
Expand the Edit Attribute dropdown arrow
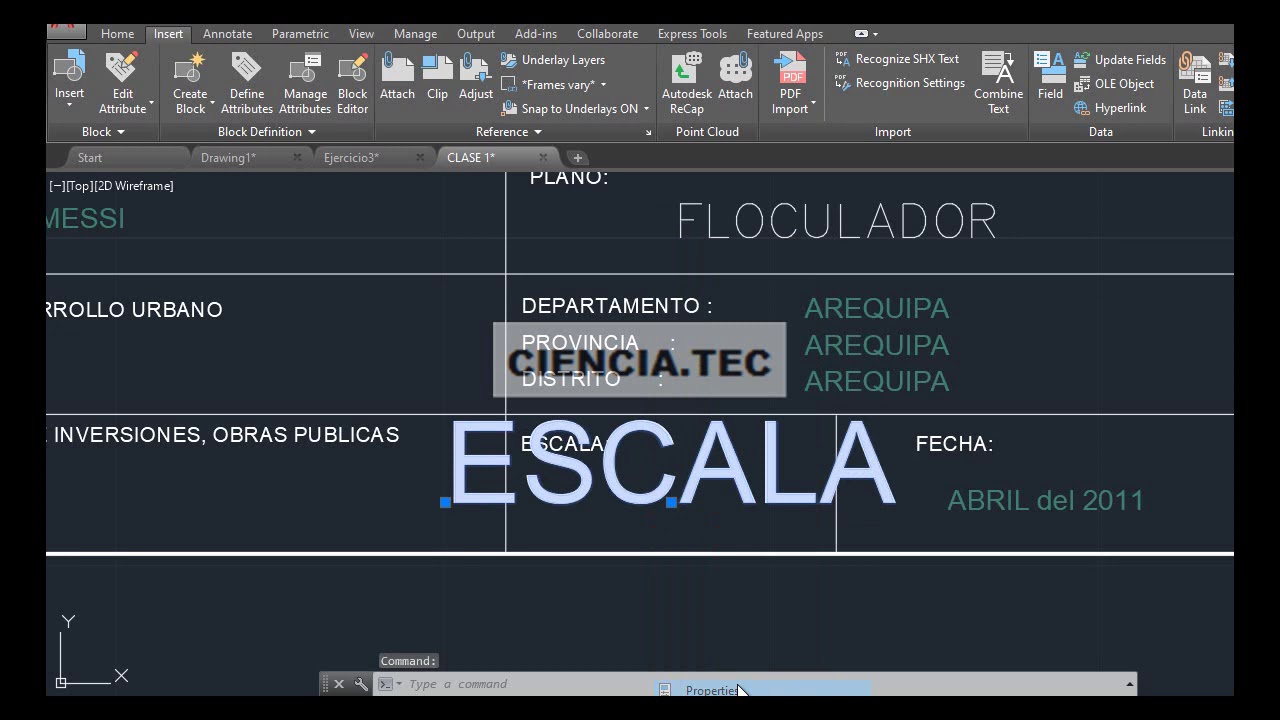click(x=151, y=102)
